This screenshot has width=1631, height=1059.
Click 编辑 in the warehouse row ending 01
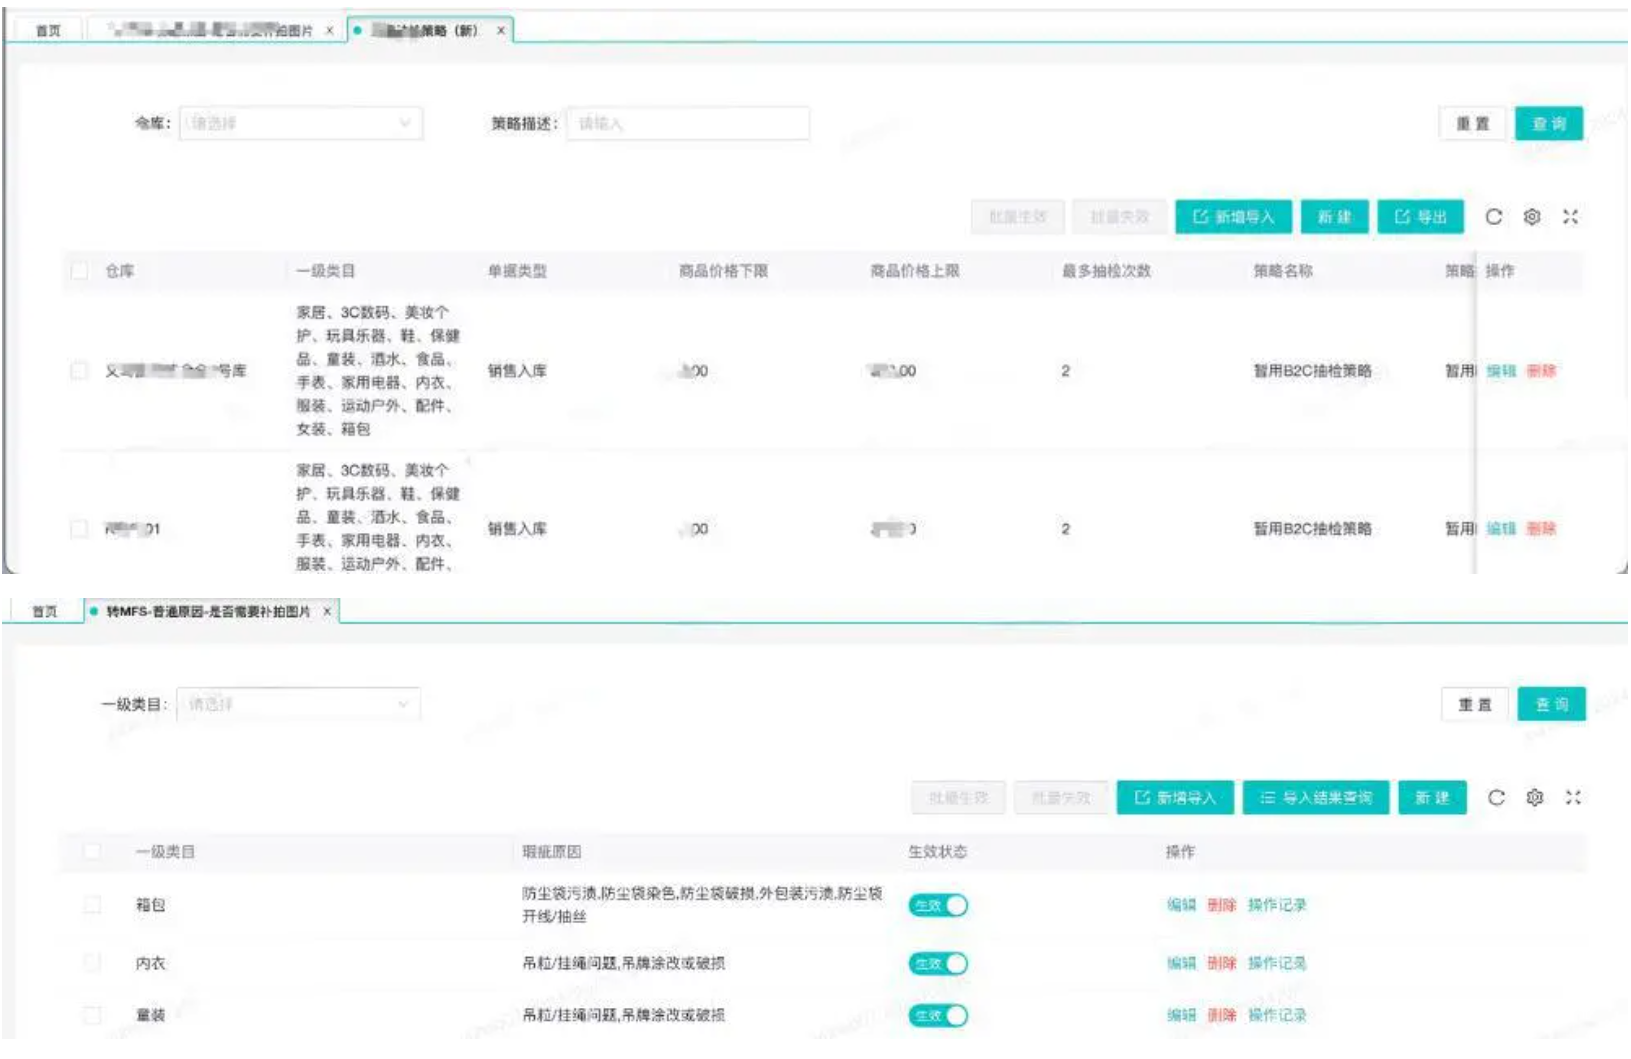click(1501, 528)
